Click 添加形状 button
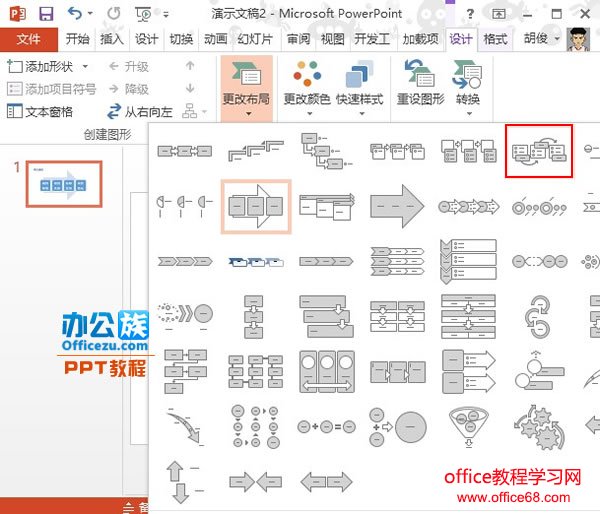This screenshot has width=600, height=514. coord(41,67)
